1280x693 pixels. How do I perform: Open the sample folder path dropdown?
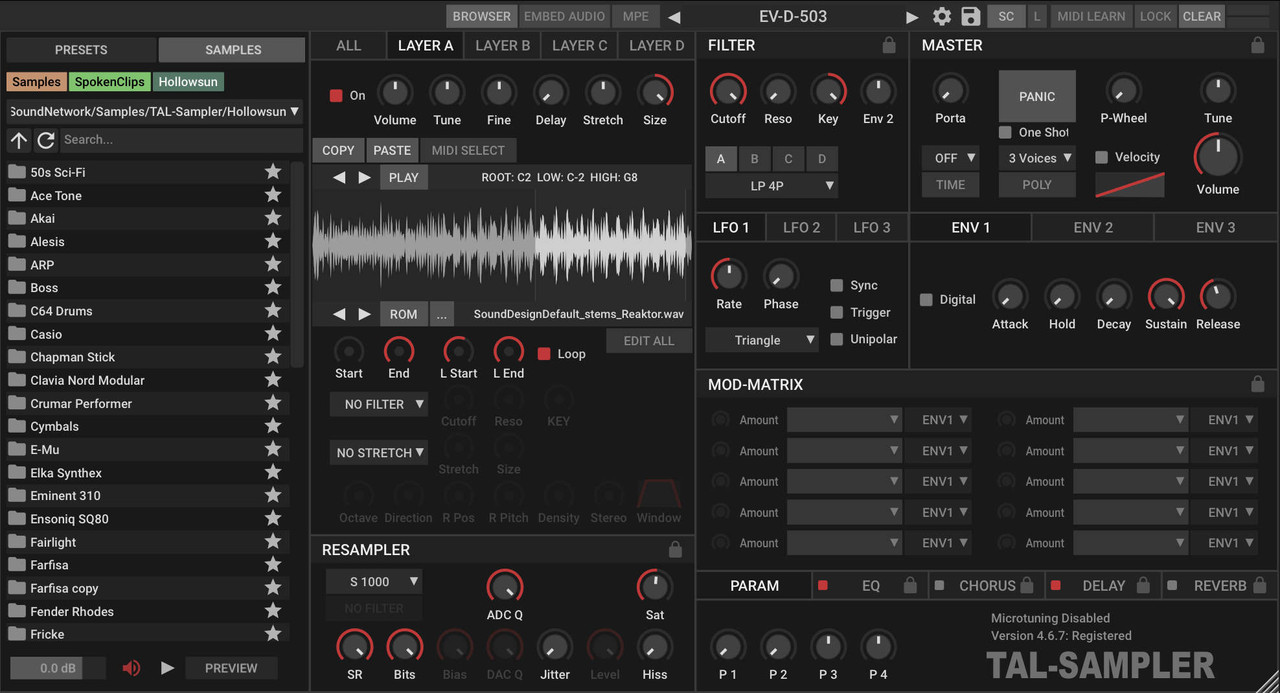(155, 111)
